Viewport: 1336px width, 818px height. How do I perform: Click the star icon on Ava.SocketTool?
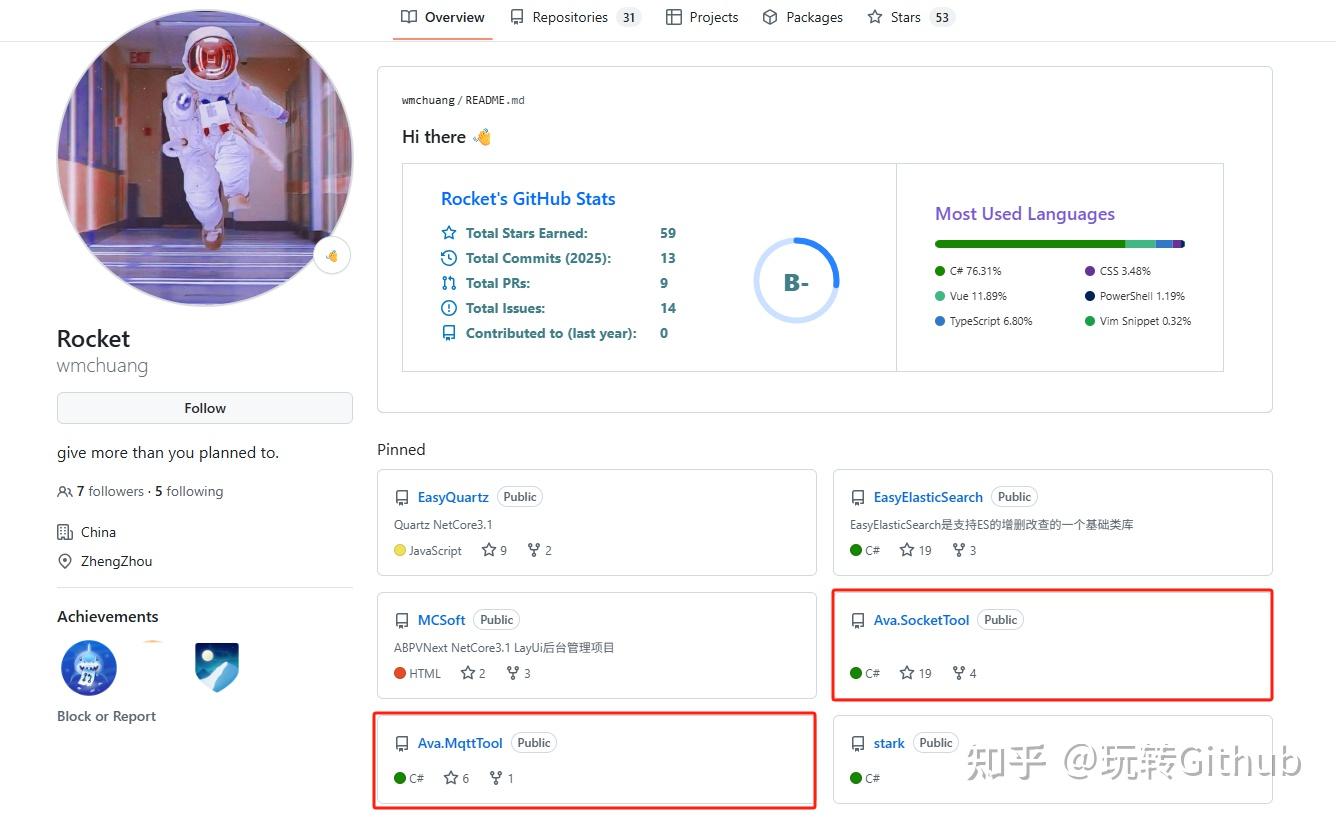click(907, 673)
